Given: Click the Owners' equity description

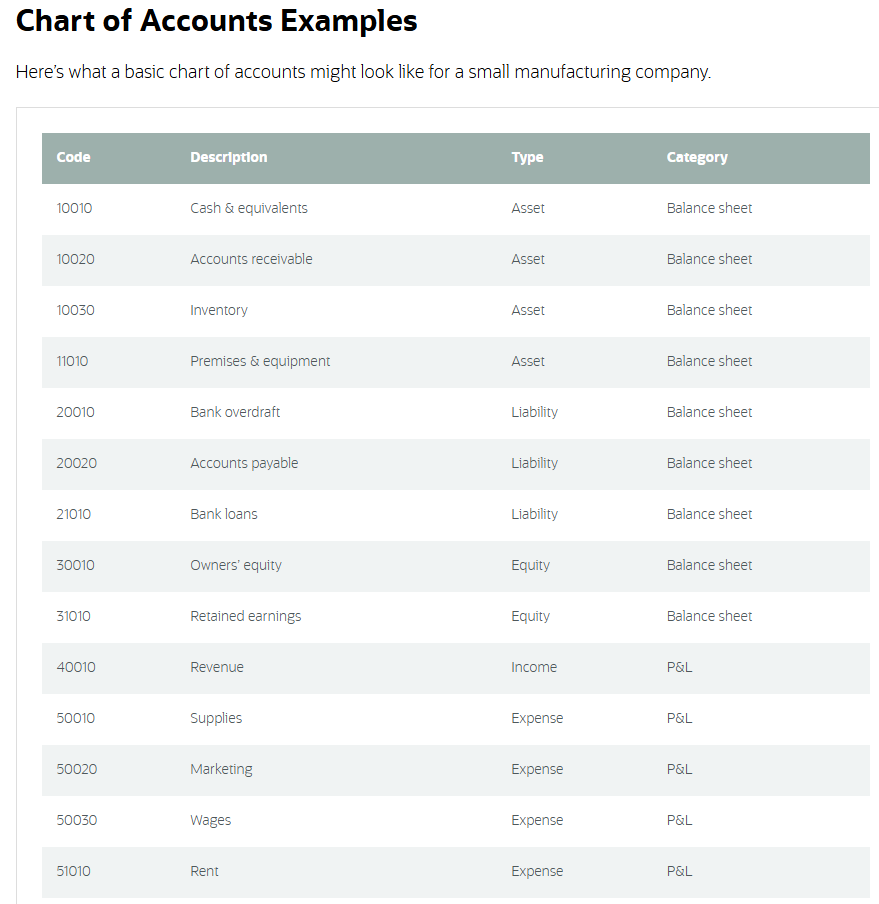Looking at the screenshot, I should [236, 565].
